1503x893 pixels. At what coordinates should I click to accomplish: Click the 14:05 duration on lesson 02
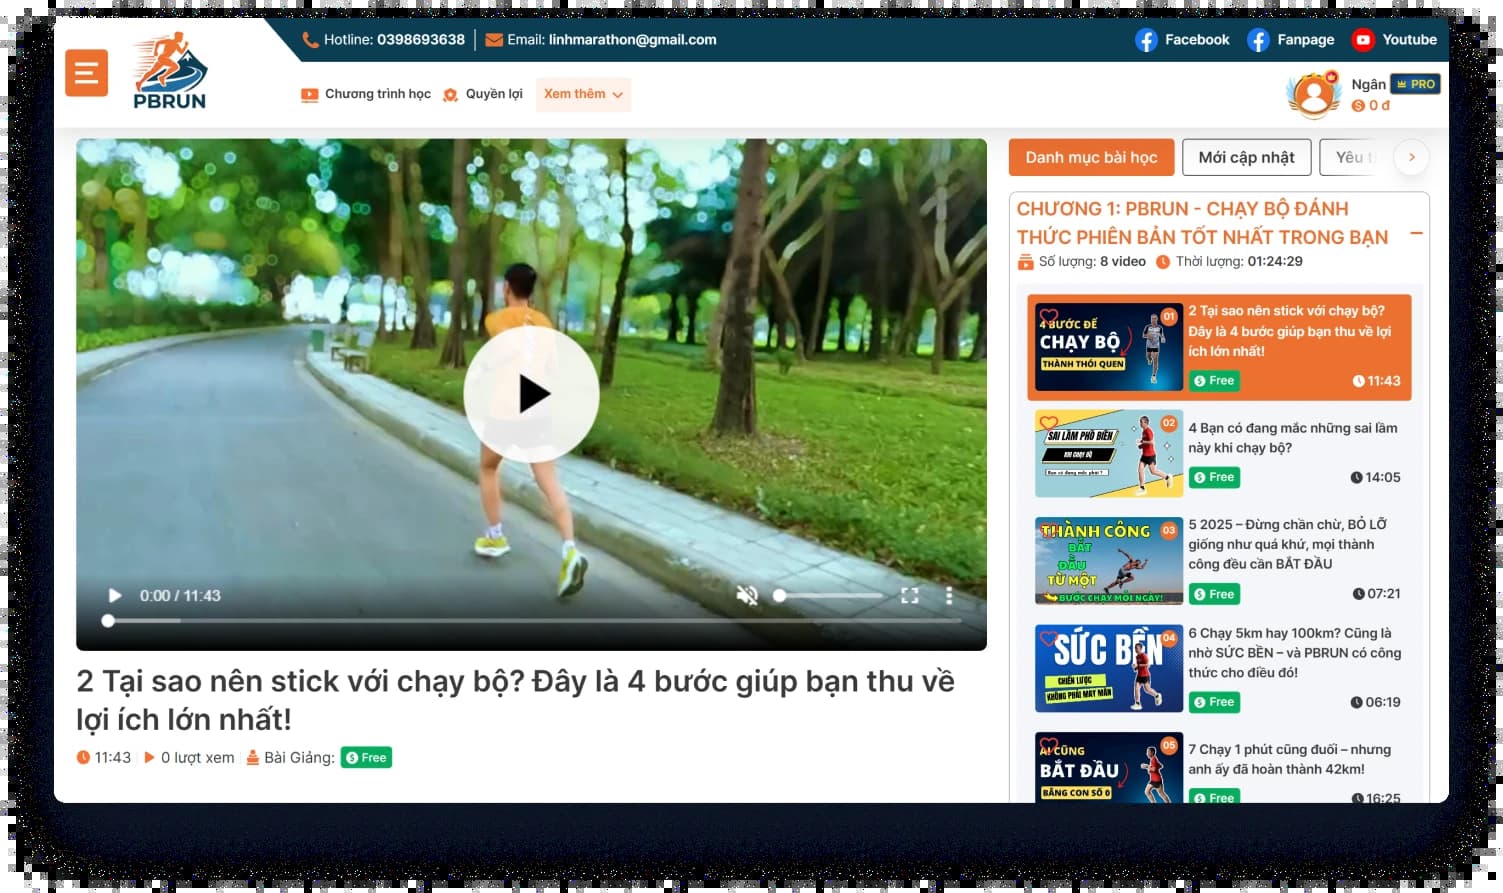1376,478
